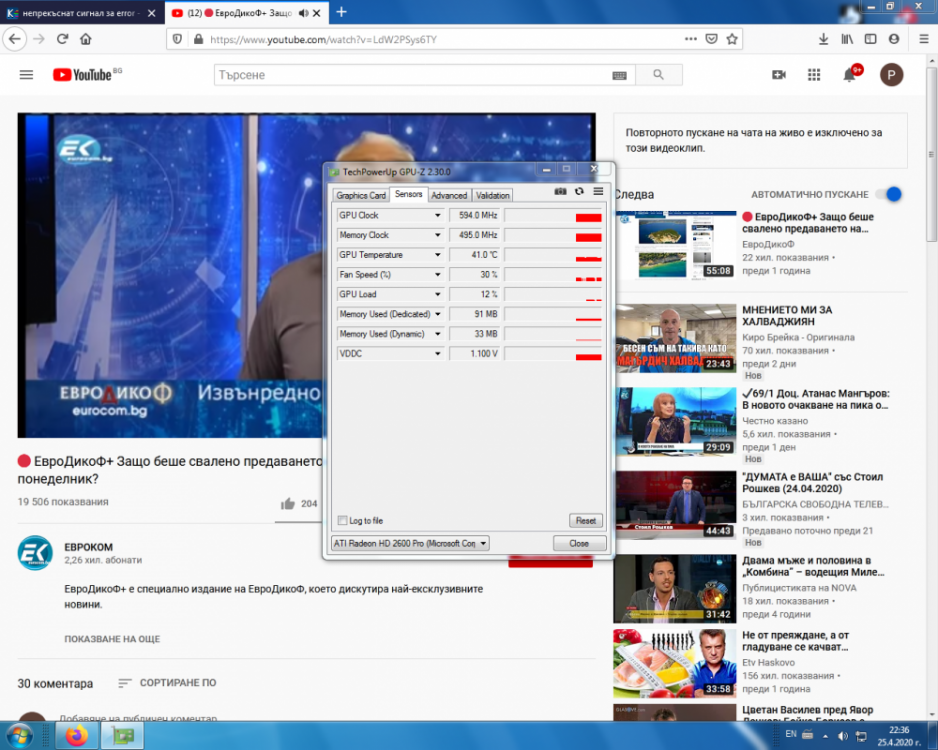Open the СОРТИРАНЕ ПО comment sorting
Image resolution: width=938 pixels, height=750 pixels.
coord(168,682)
